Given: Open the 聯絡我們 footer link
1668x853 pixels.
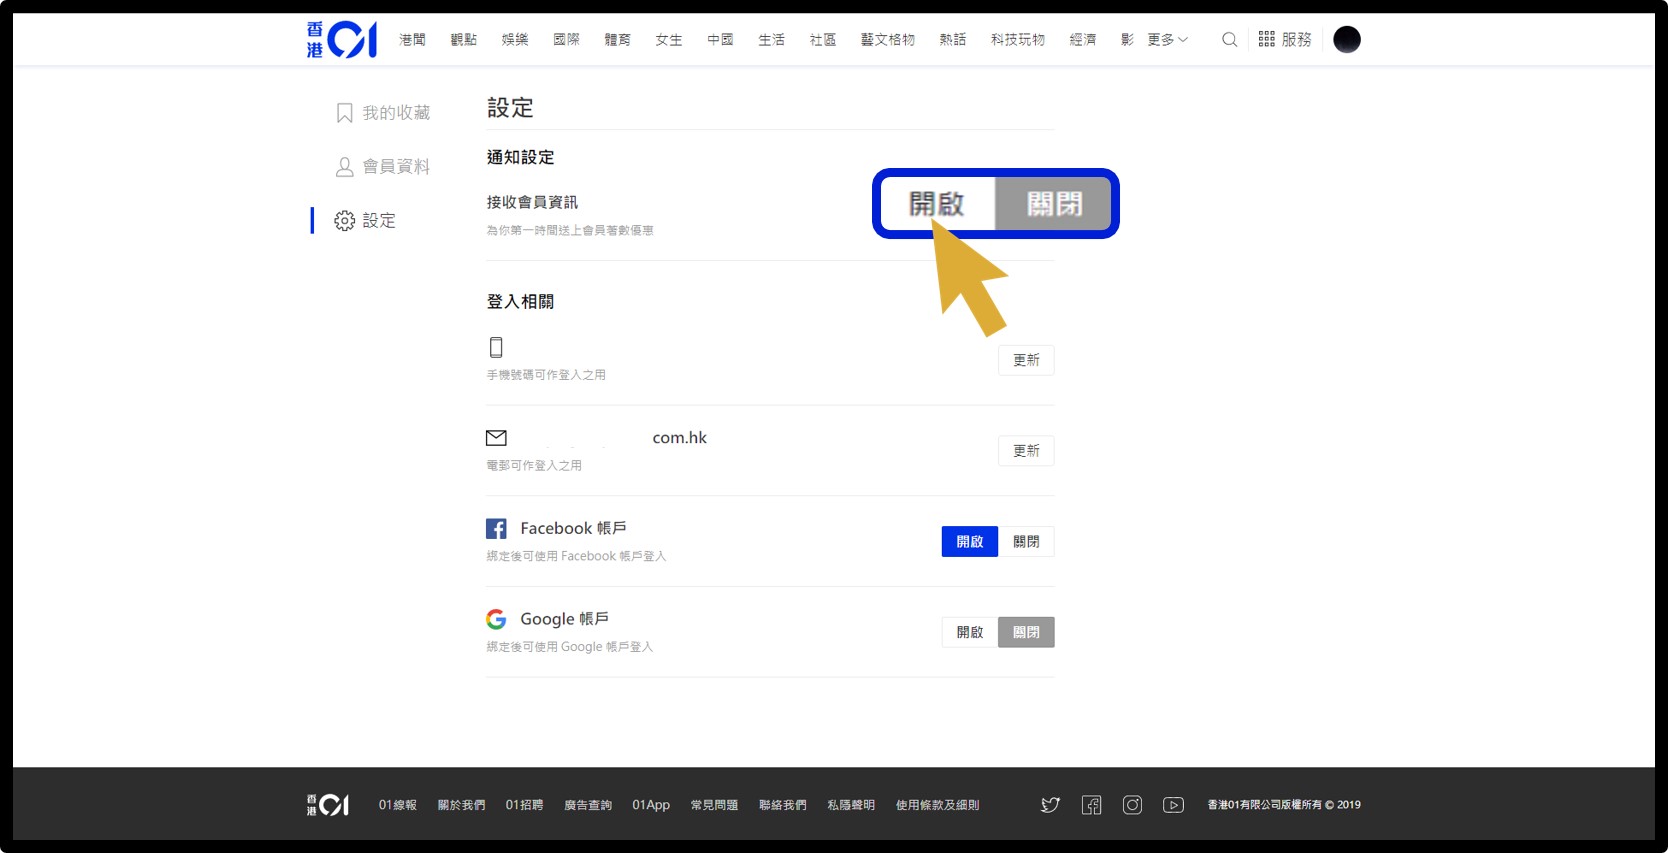Looking at the screenshot, I should click(783, 805).
